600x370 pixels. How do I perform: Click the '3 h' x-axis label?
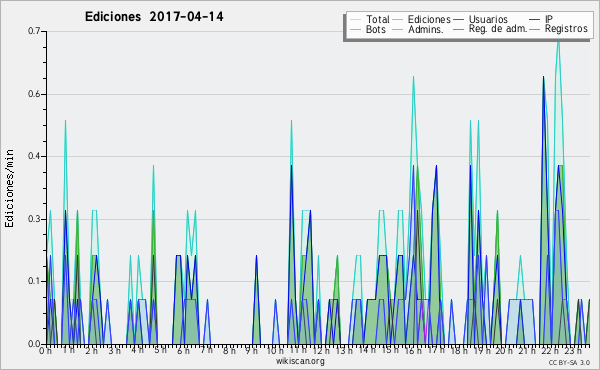point(114,350)
